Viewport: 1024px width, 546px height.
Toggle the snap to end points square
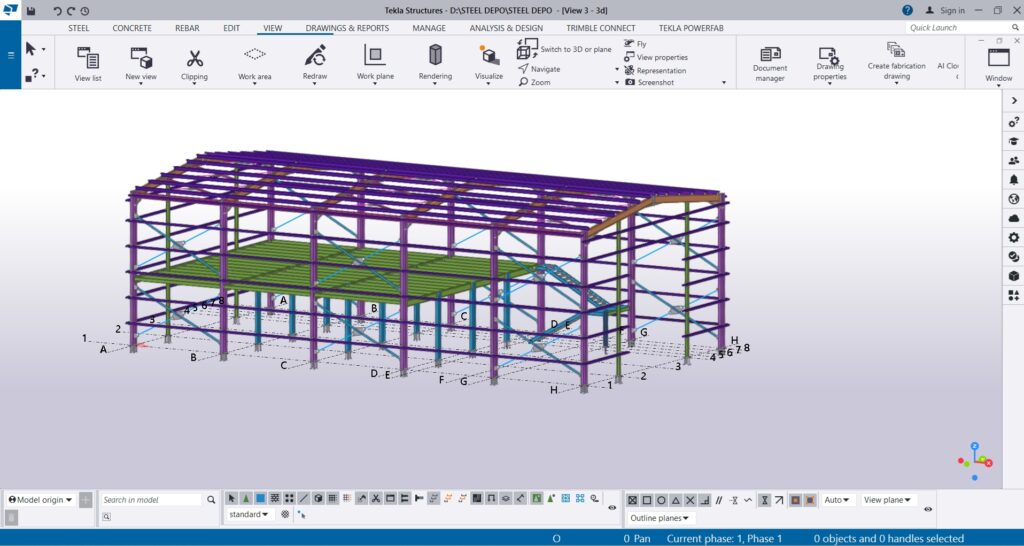point(647,500)
